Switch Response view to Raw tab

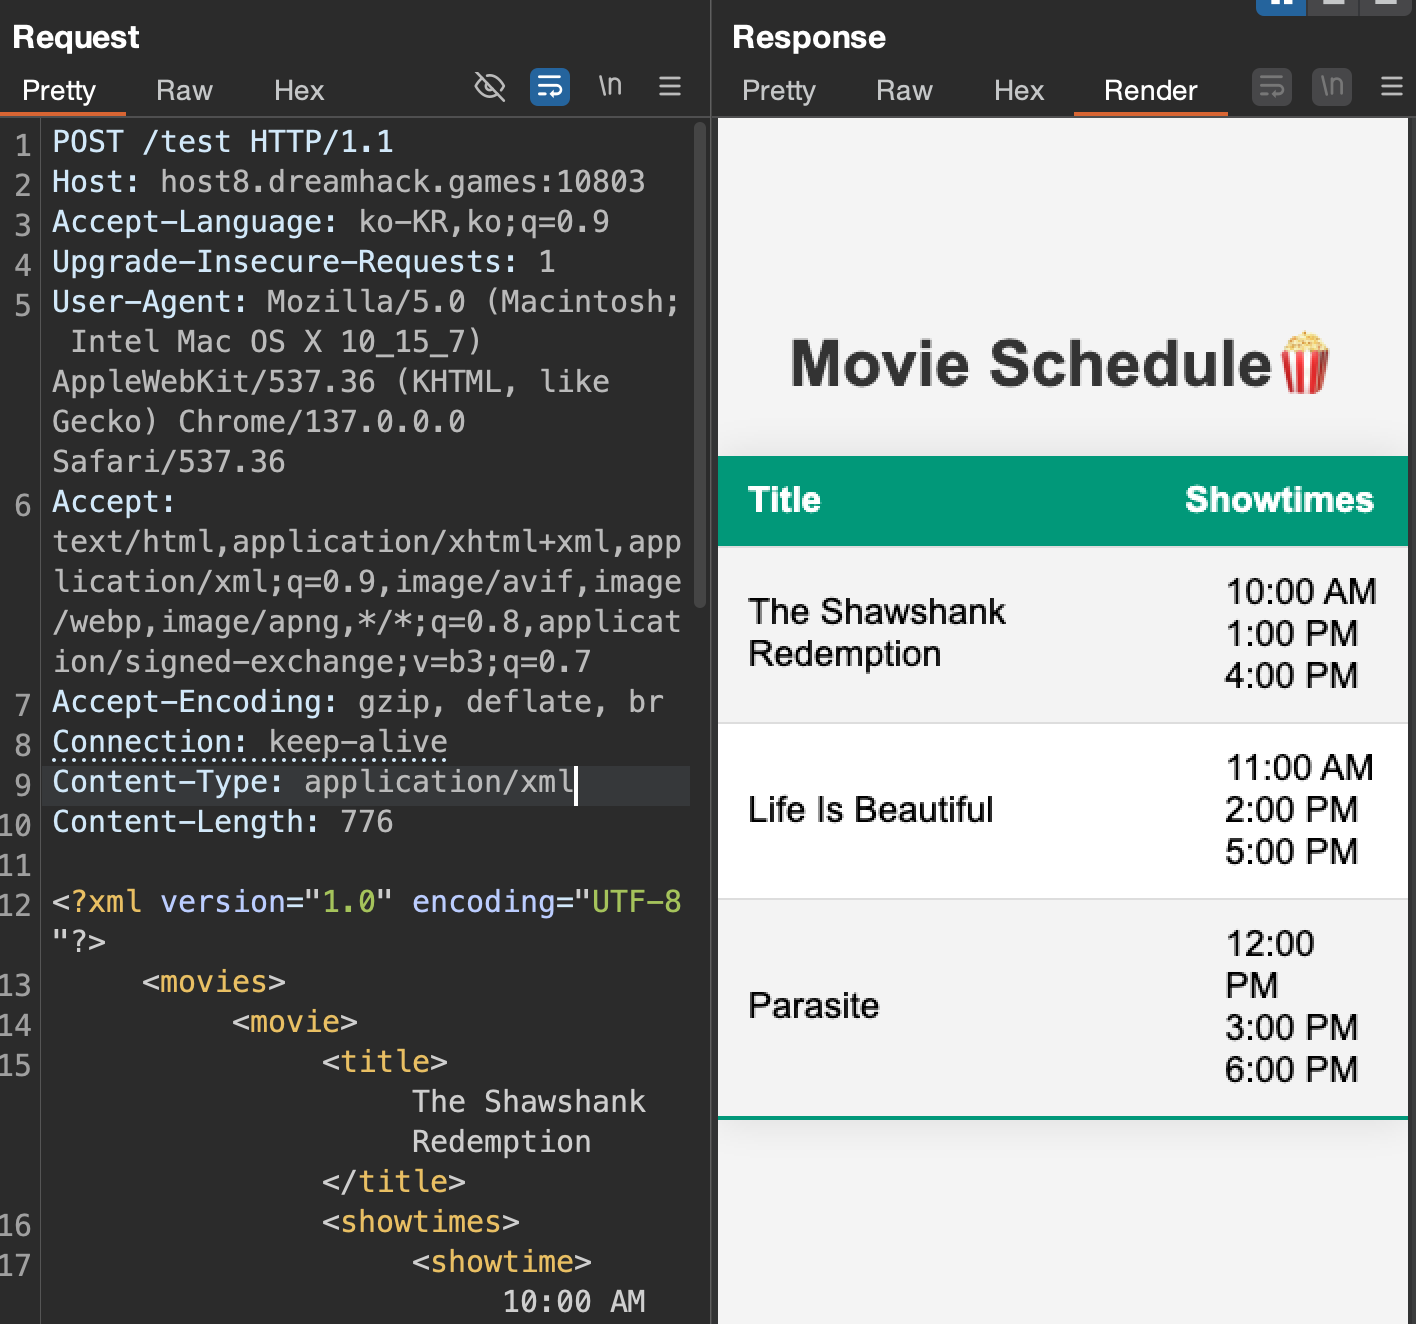click(904, 91)
